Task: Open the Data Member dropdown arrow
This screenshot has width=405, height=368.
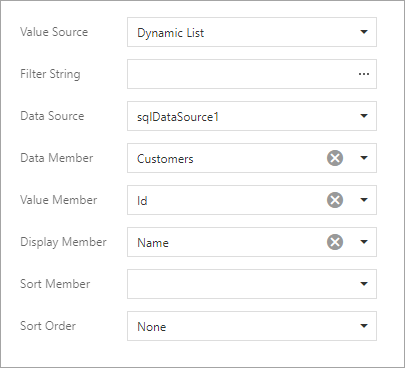Action: tap(364, 158)
